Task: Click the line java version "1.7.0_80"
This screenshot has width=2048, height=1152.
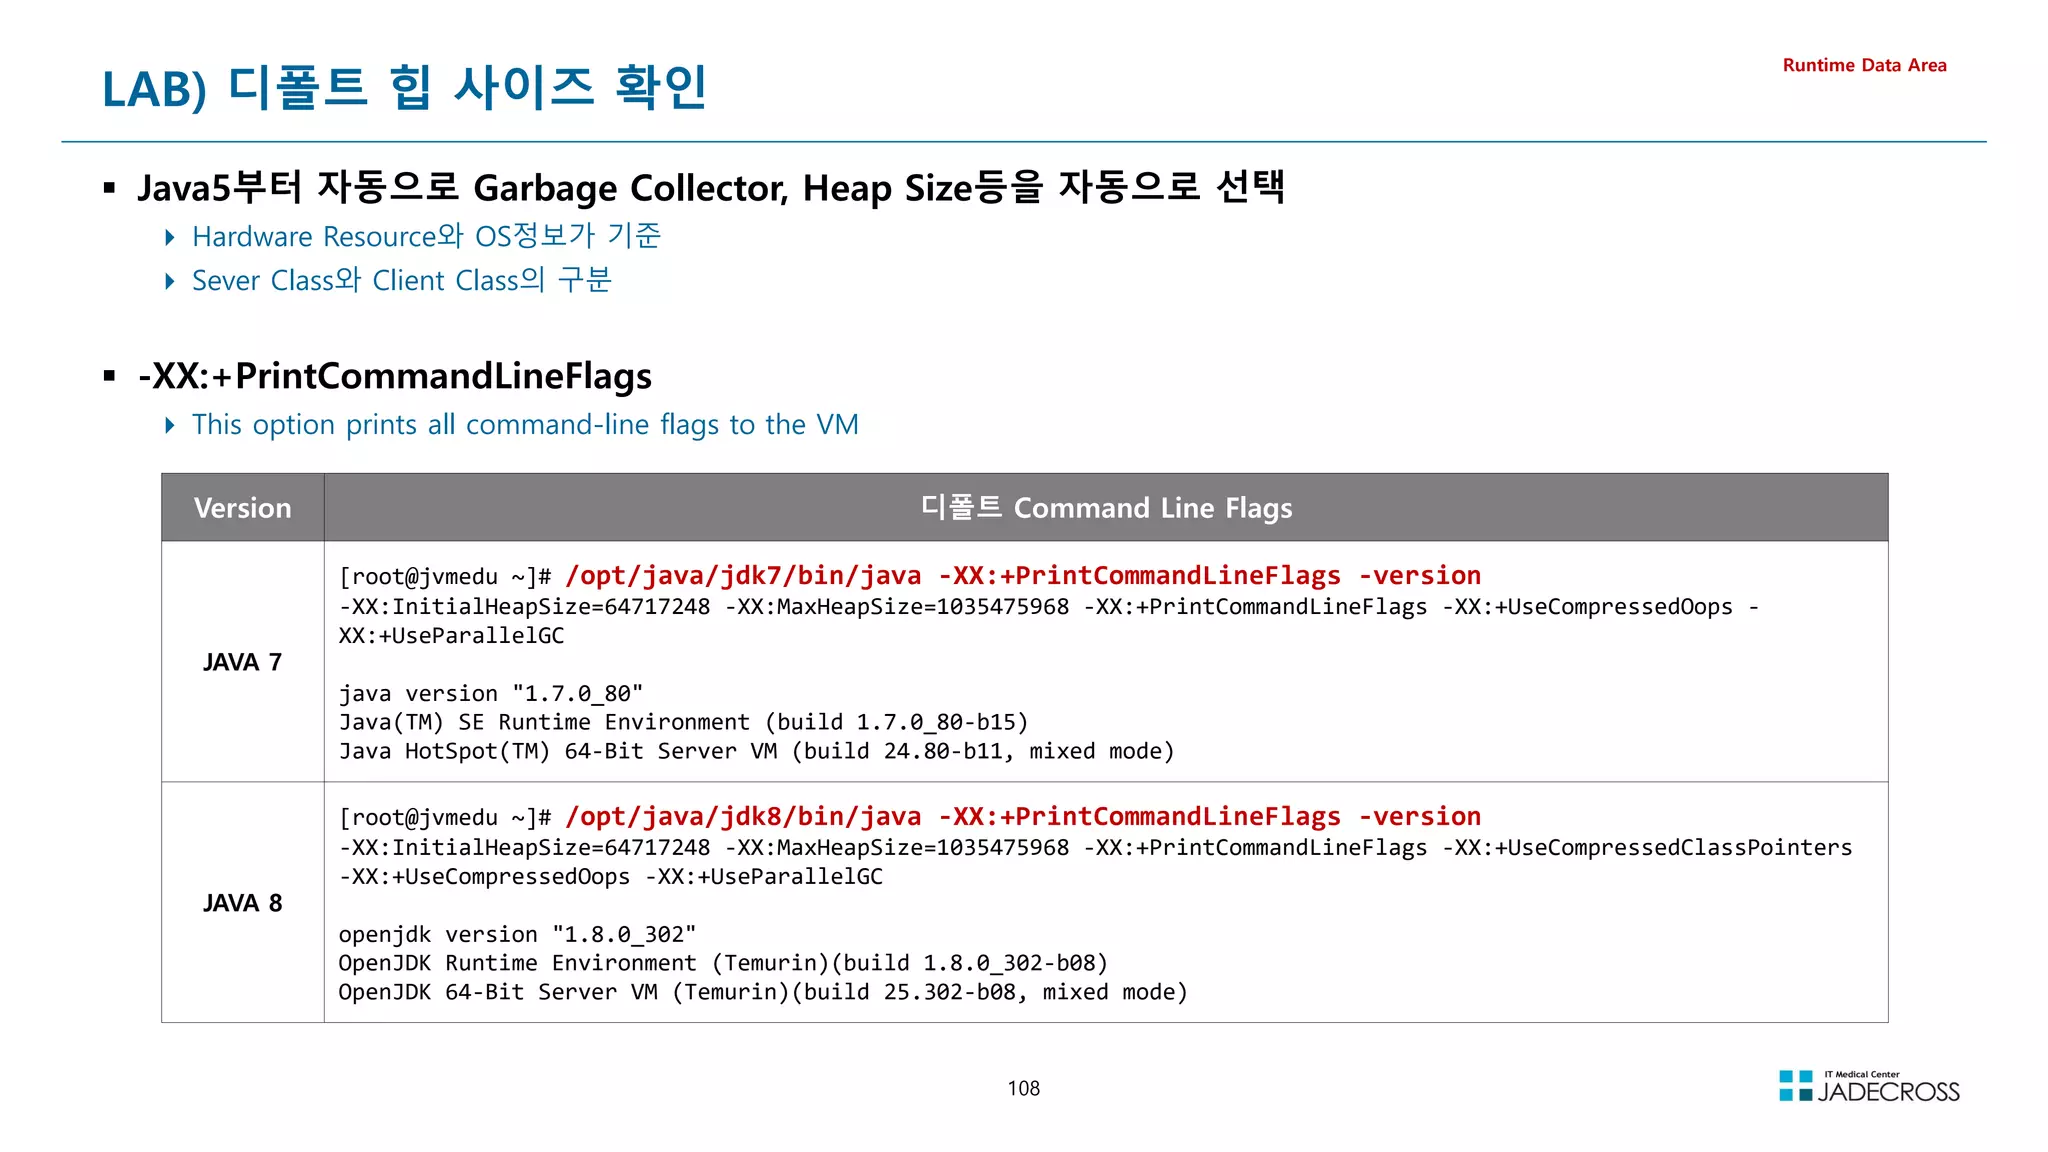Action: coord(491,694)
